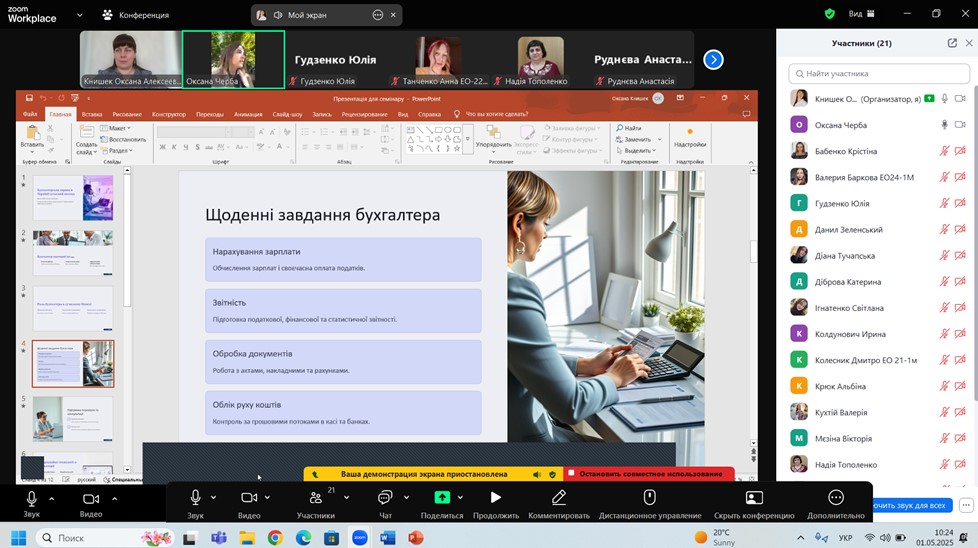
Task: Show next video thumbnails with blue arrow
Action: pyautogui.click(x=713, y=60)
